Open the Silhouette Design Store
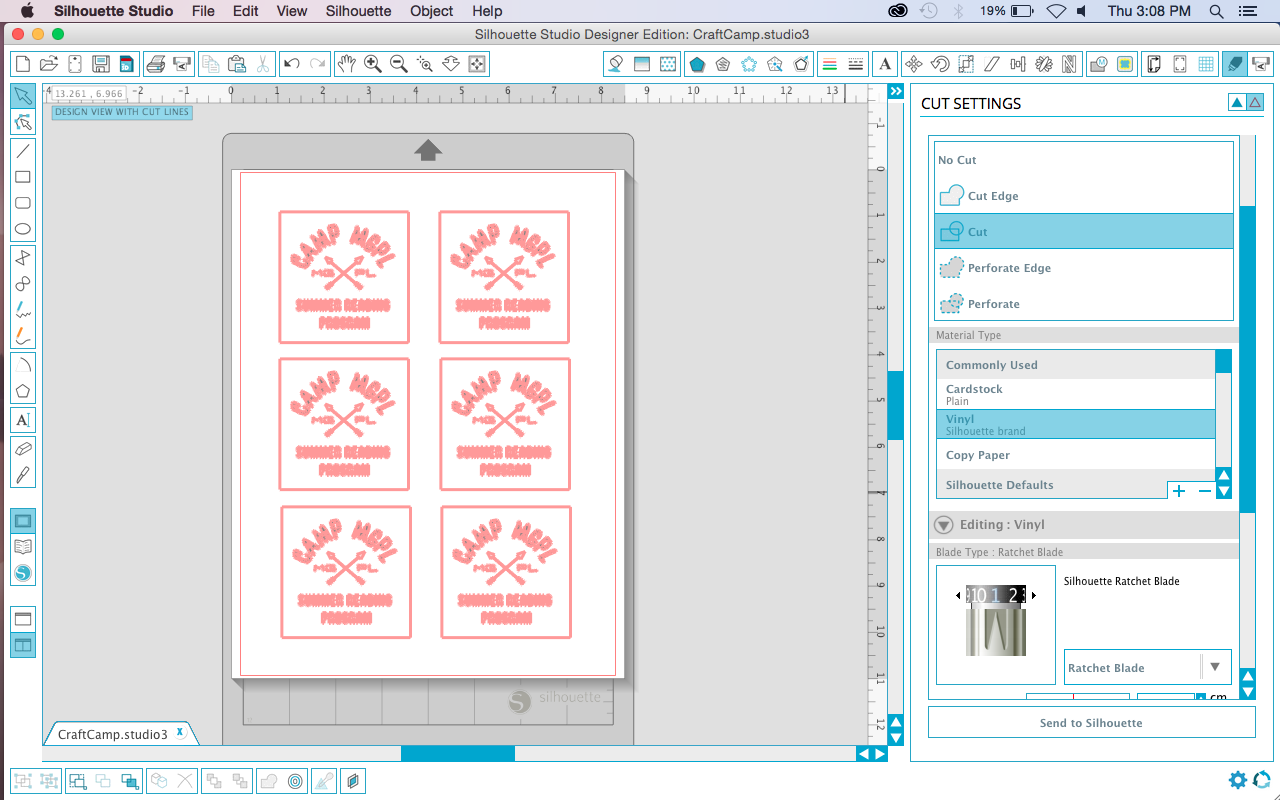 point(23,573)
